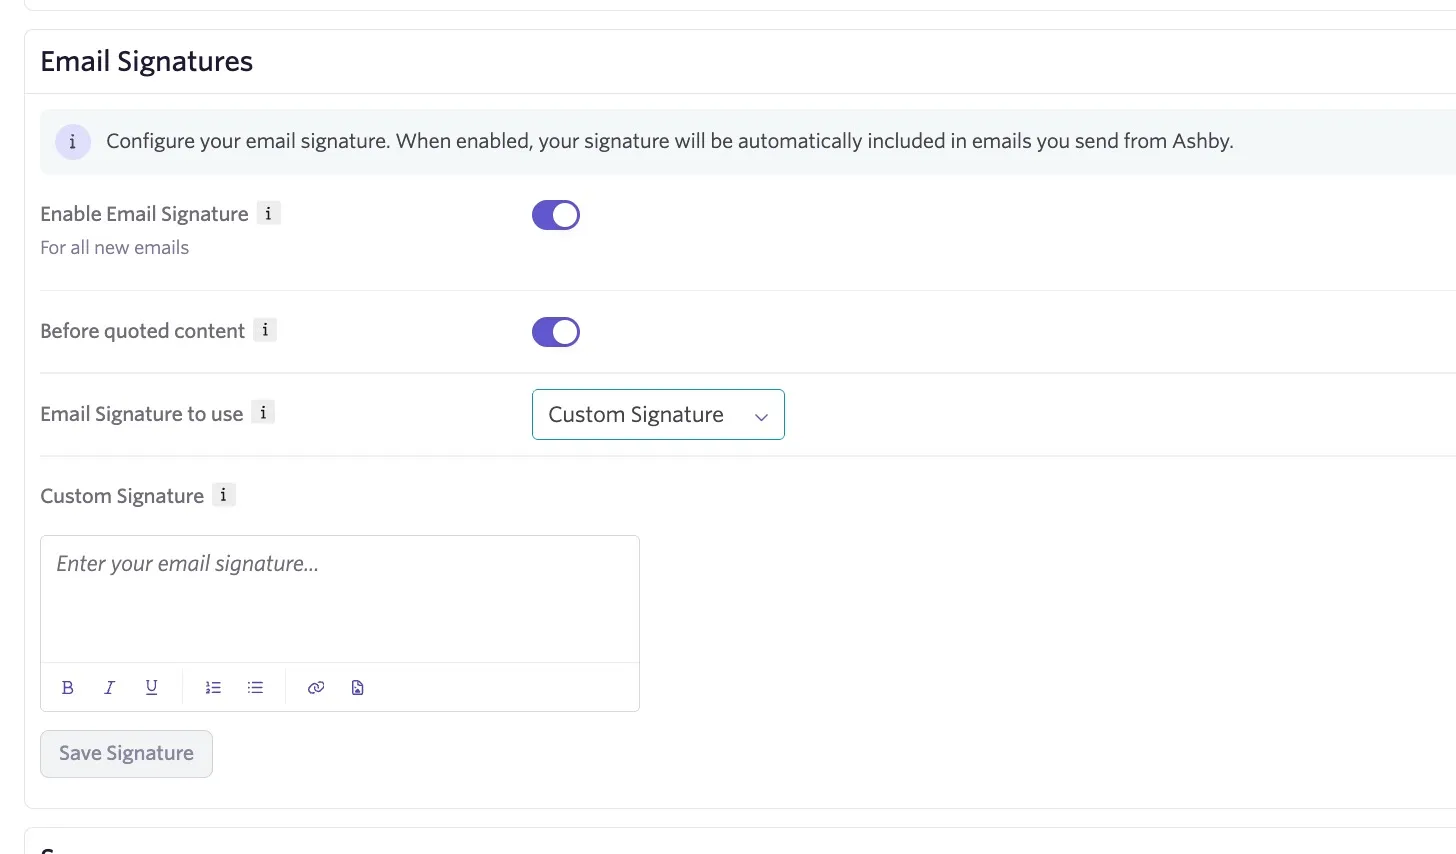Disable the Enable Email Signature toggle

click(x=556, y=215)
